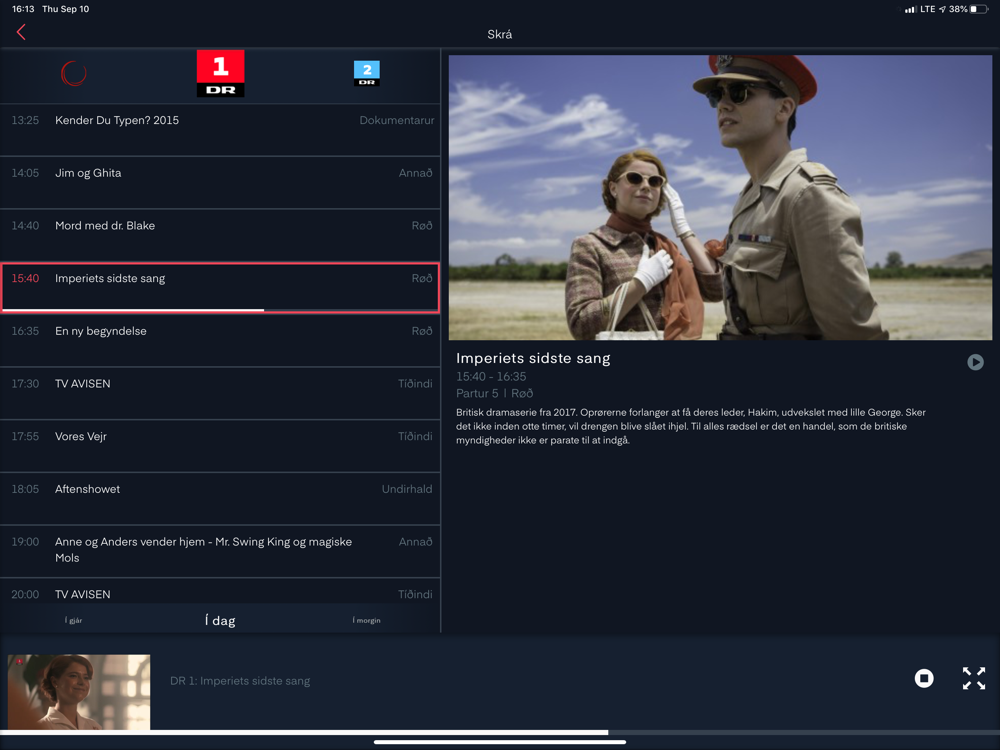This screenshot has width=1000, height=750.
Task: Switch schedule to Í gjár
Action: (73, 621)
